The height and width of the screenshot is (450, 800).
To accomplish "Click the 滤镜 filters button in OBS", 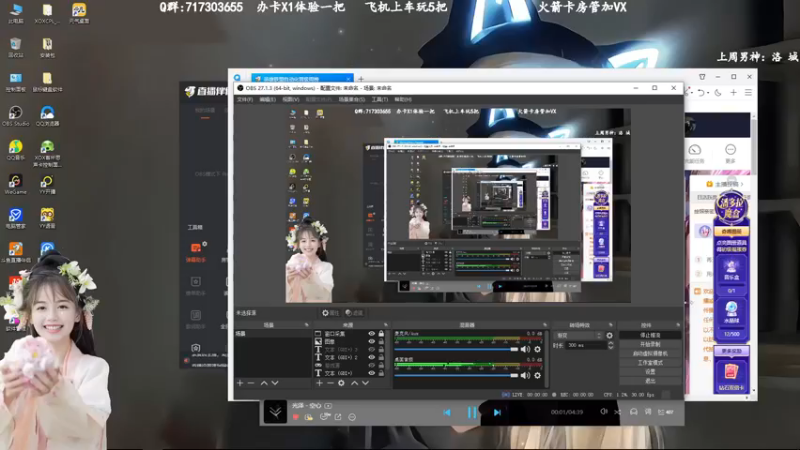I will (354, 313).
